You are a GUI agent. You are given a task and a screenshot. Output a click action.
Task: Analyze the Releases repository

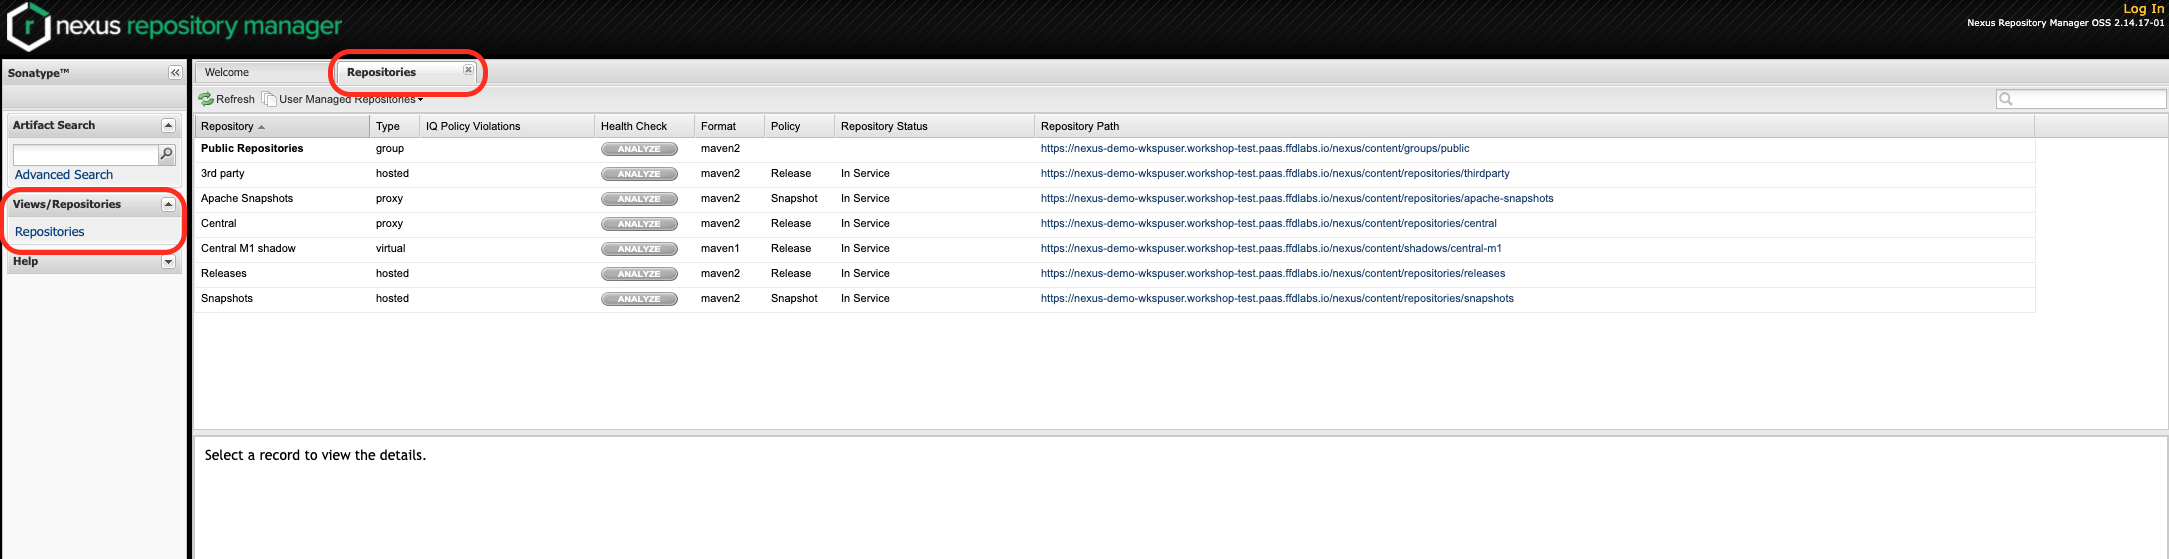pos(639,274)
